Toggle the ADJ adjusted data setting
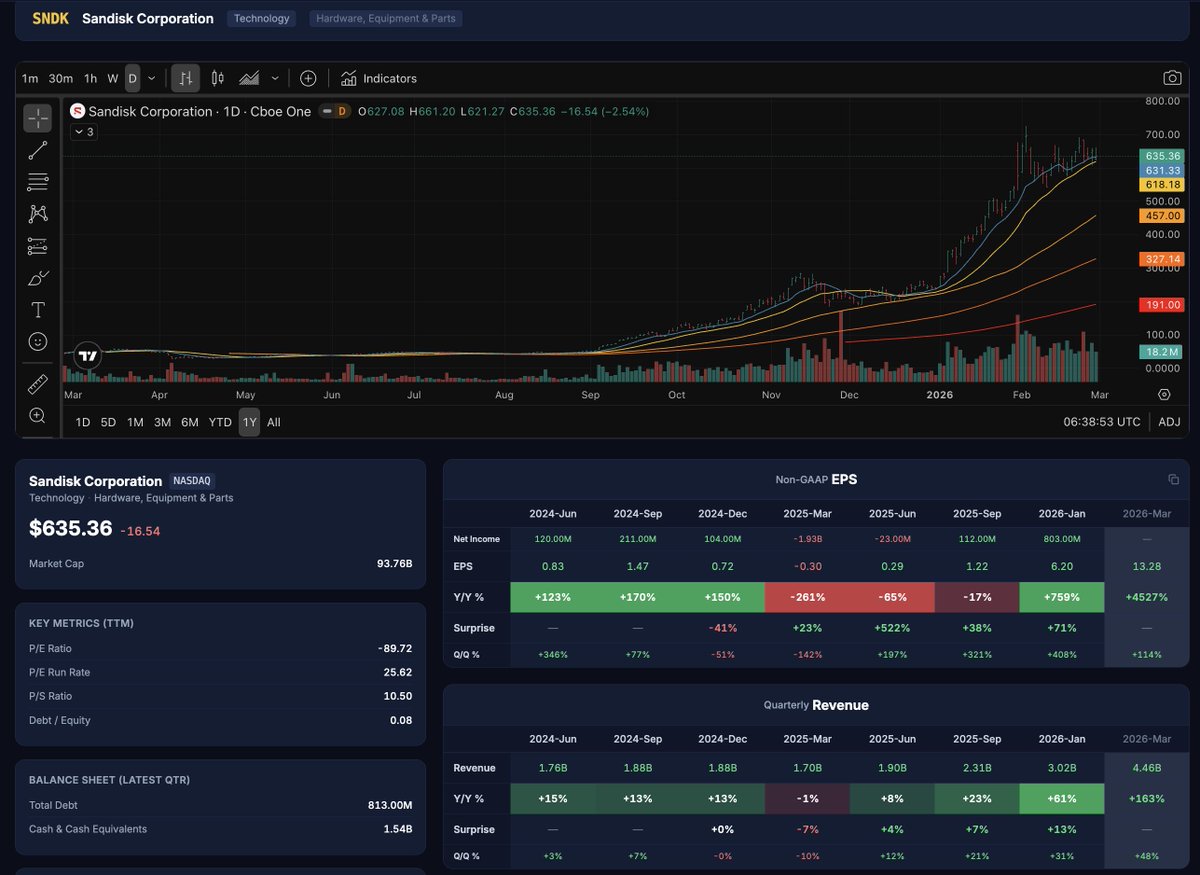Viewport: 1200px width, 875px height. (x=1169, y=421)
